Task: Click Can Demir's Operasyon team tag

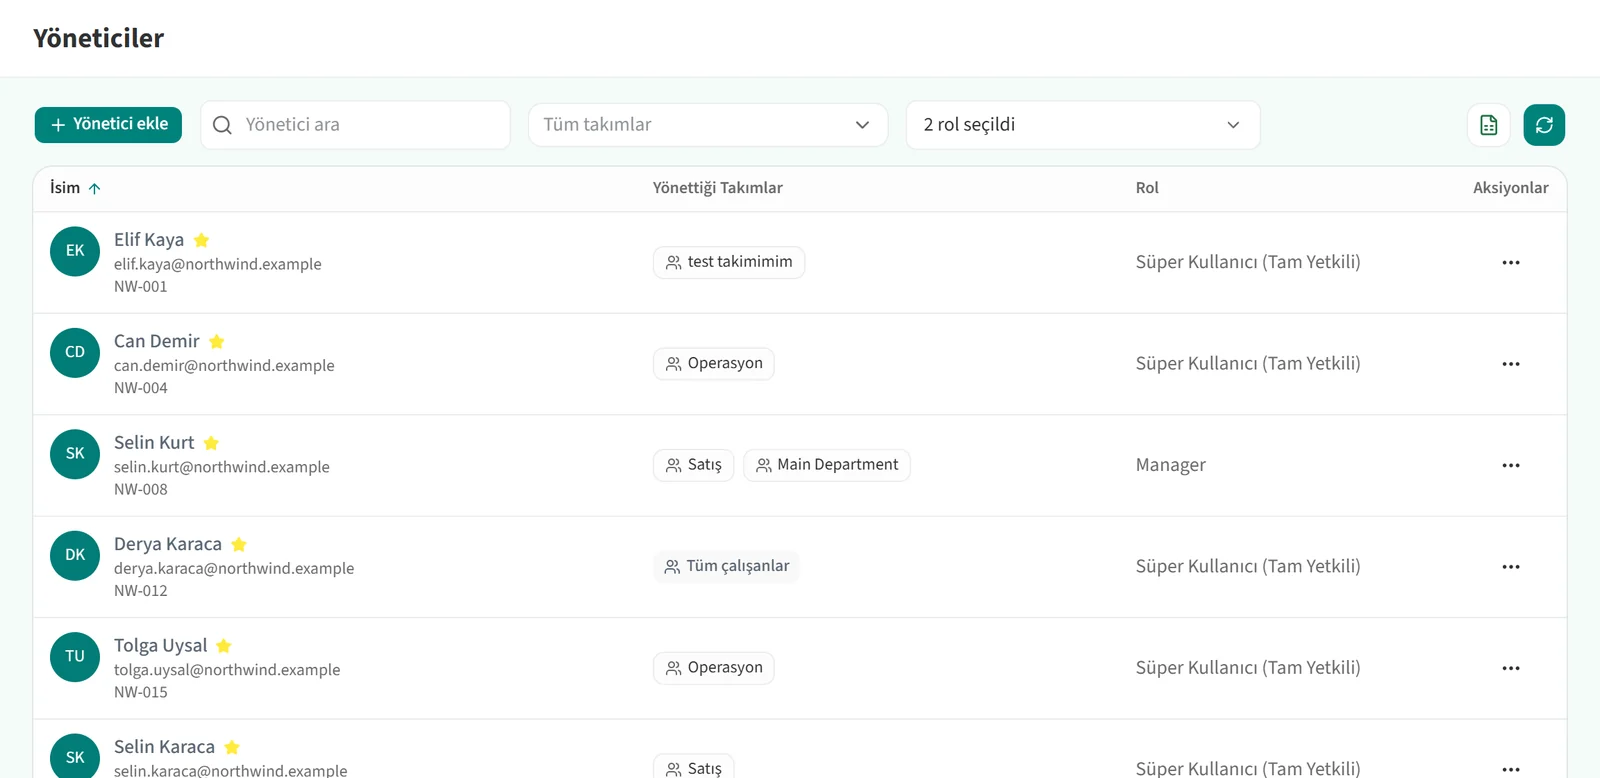Action: click(714, 364)
